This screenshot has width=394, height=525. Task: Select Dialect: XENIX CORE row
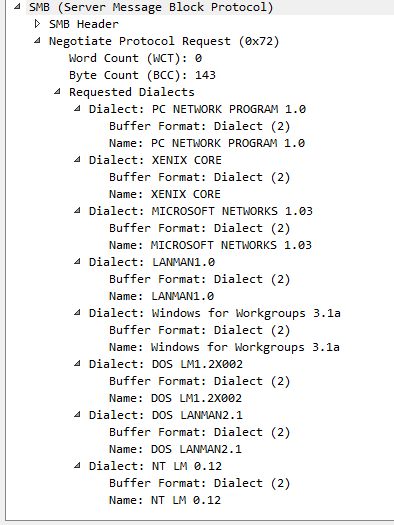tap(155, 160)
